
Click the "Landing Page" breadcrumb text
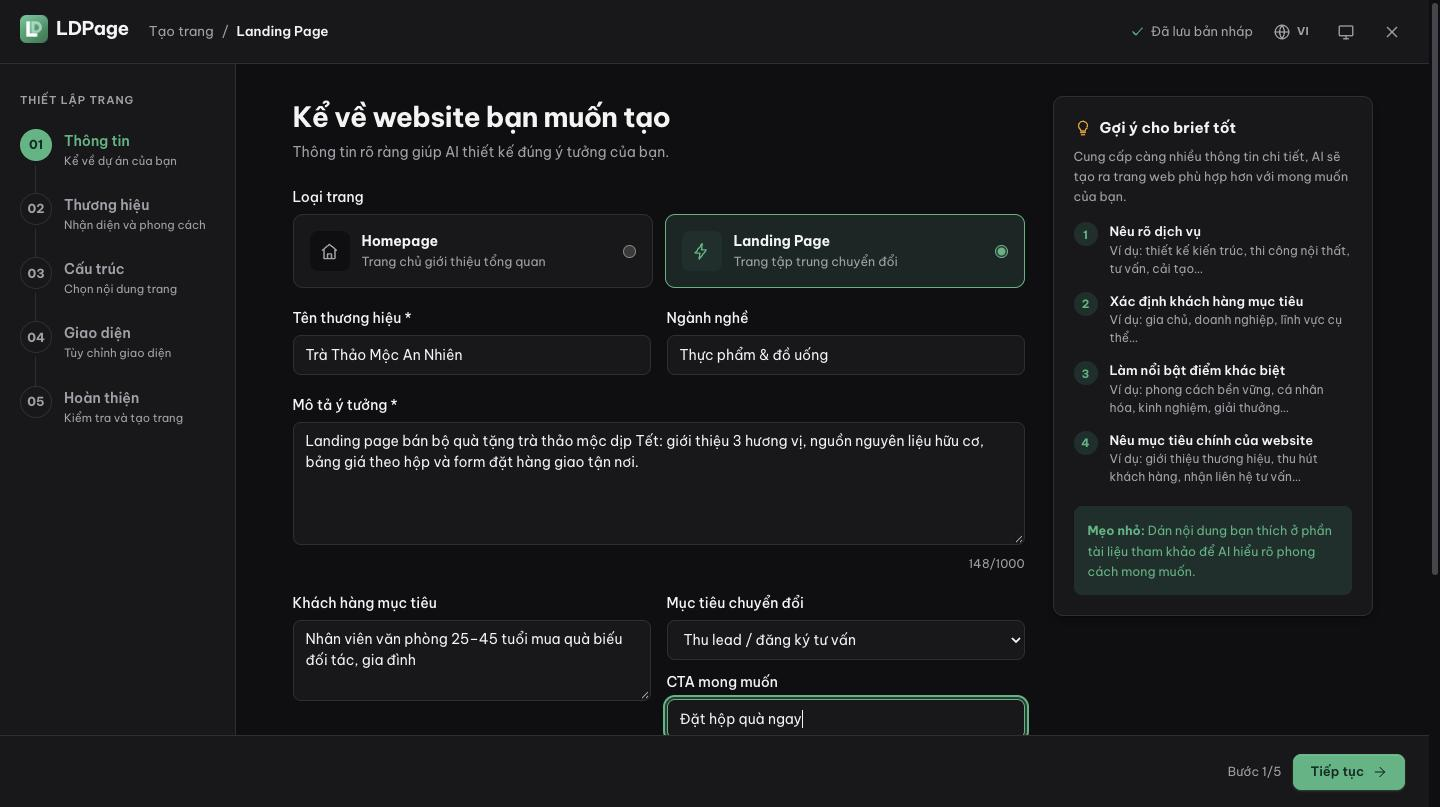pyautogui.click(x=282, y=31)
